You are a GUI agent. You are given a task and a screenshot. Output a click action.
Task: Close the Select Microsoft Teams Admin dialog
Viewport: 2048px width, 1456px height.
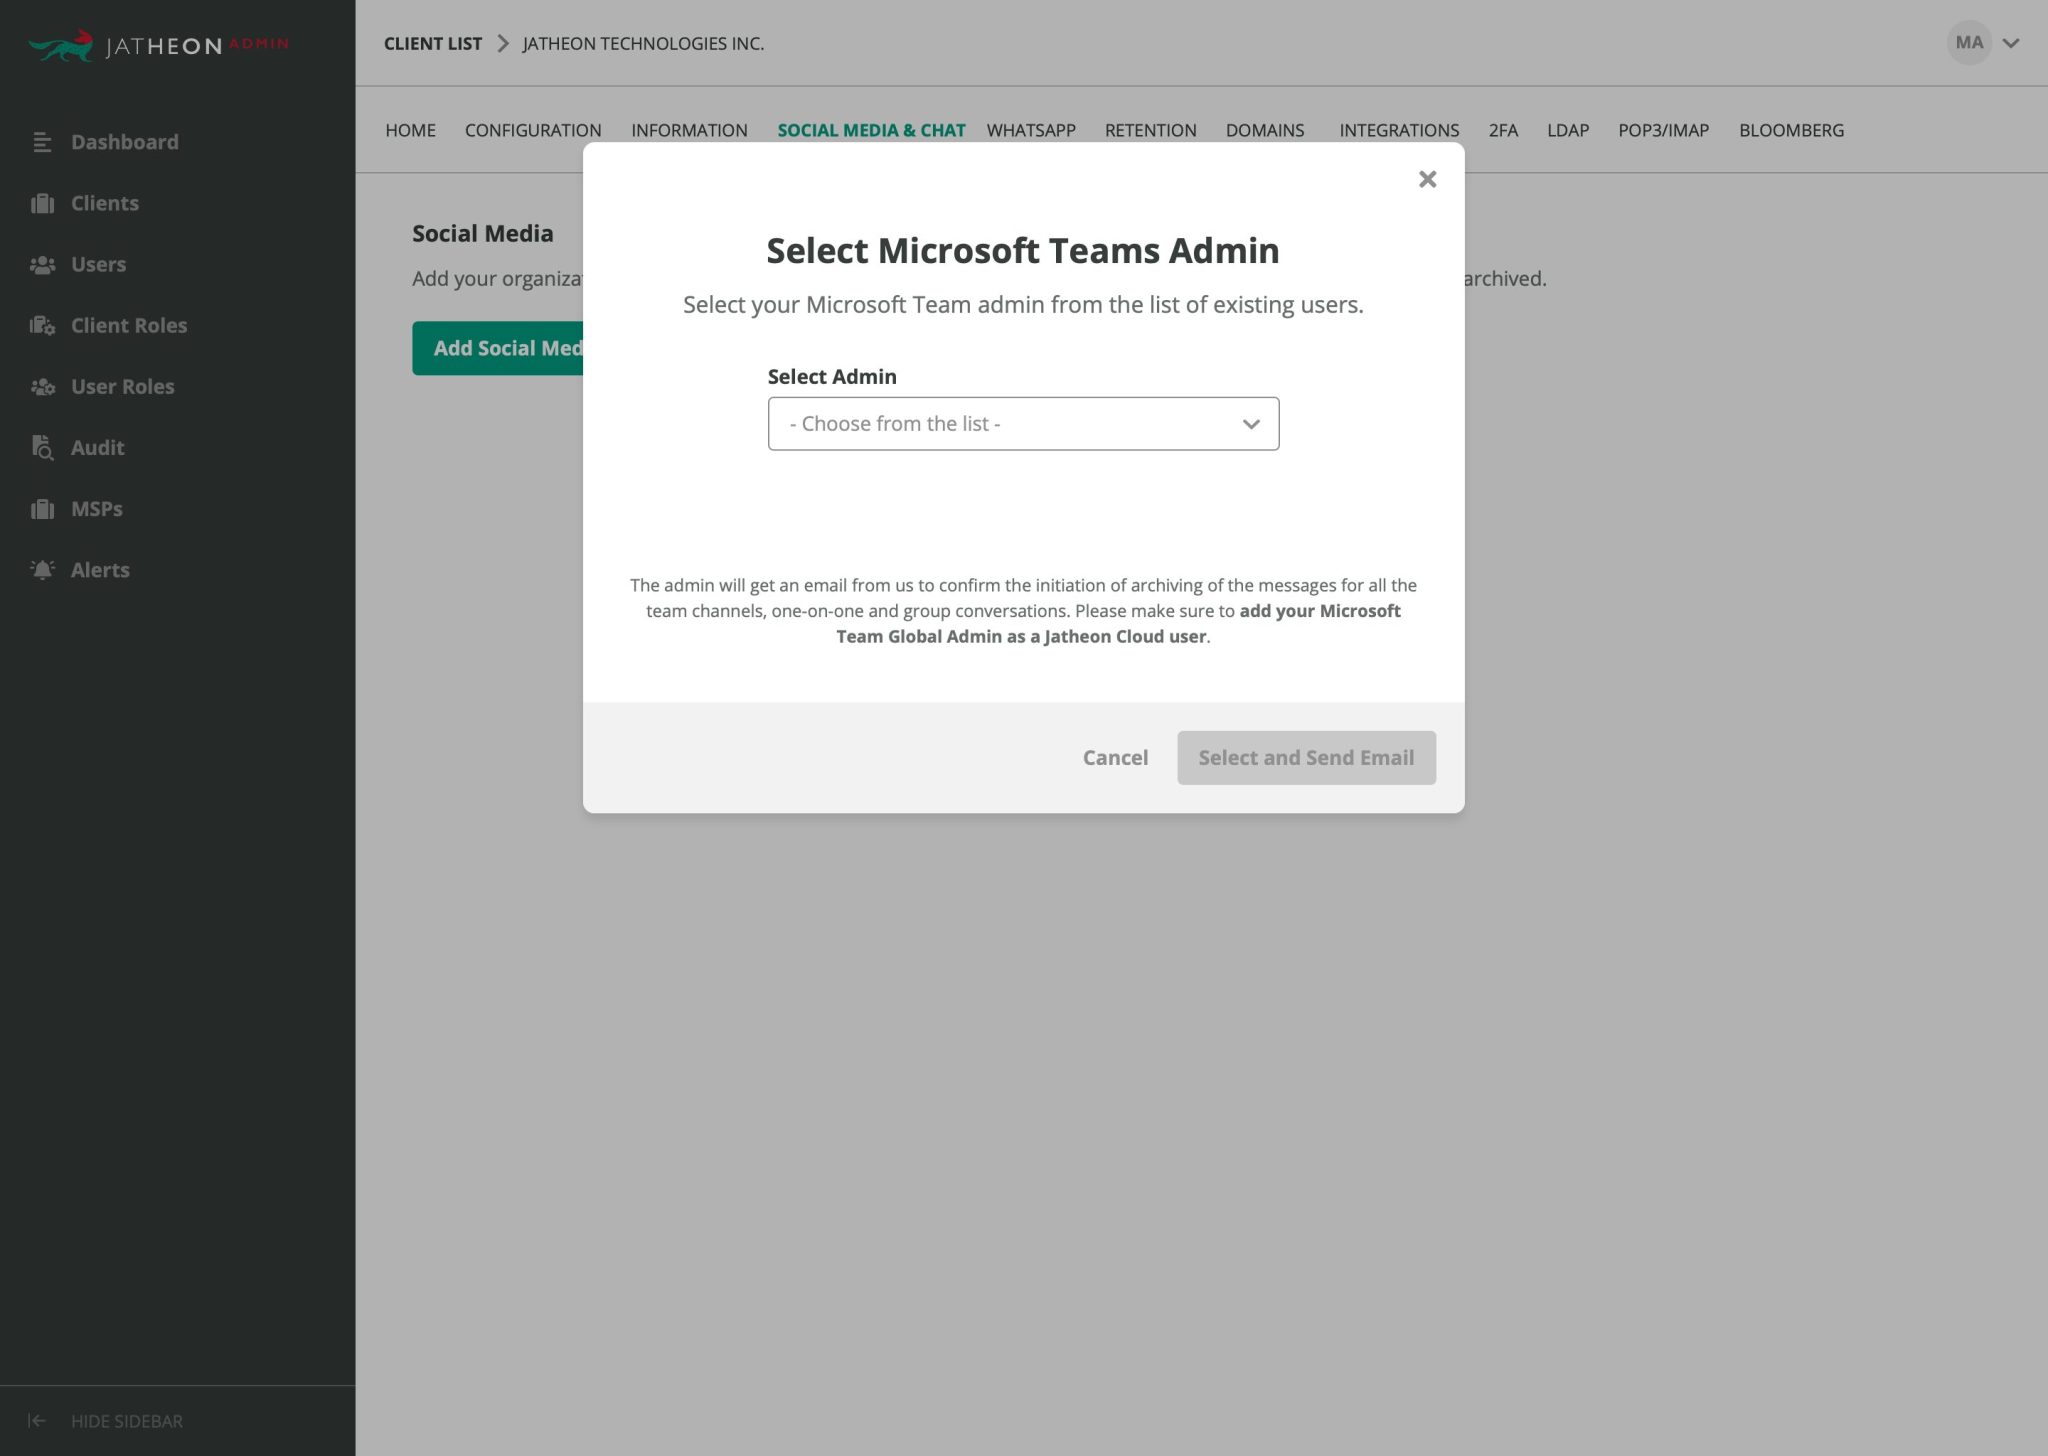click(x=1427, y=179)
